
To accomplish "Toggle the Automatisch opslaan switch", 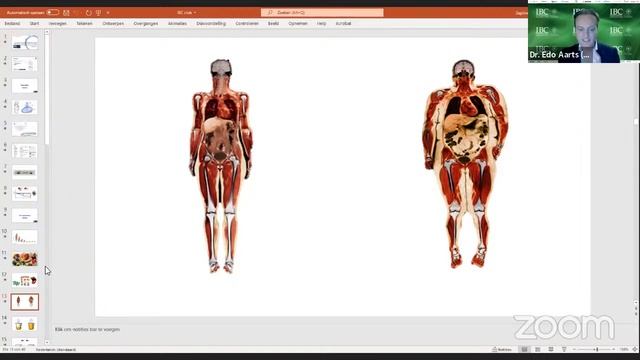I will (x=53, y=12).
